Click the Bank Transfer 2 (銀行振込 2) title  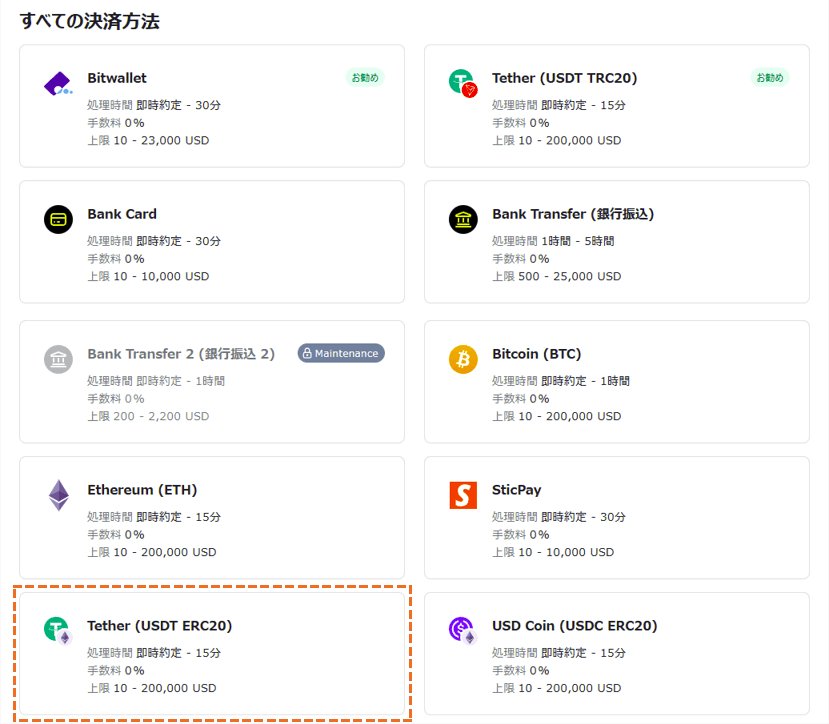[181, 354]
